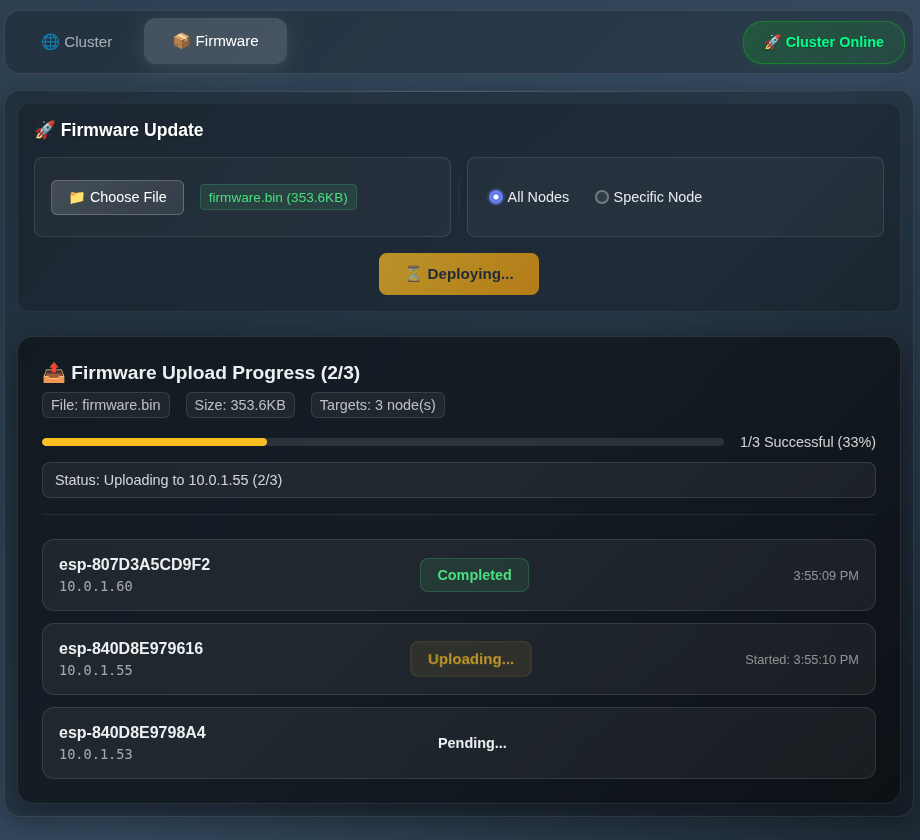Click the package icon on the Firmware tab

point(181,41)
